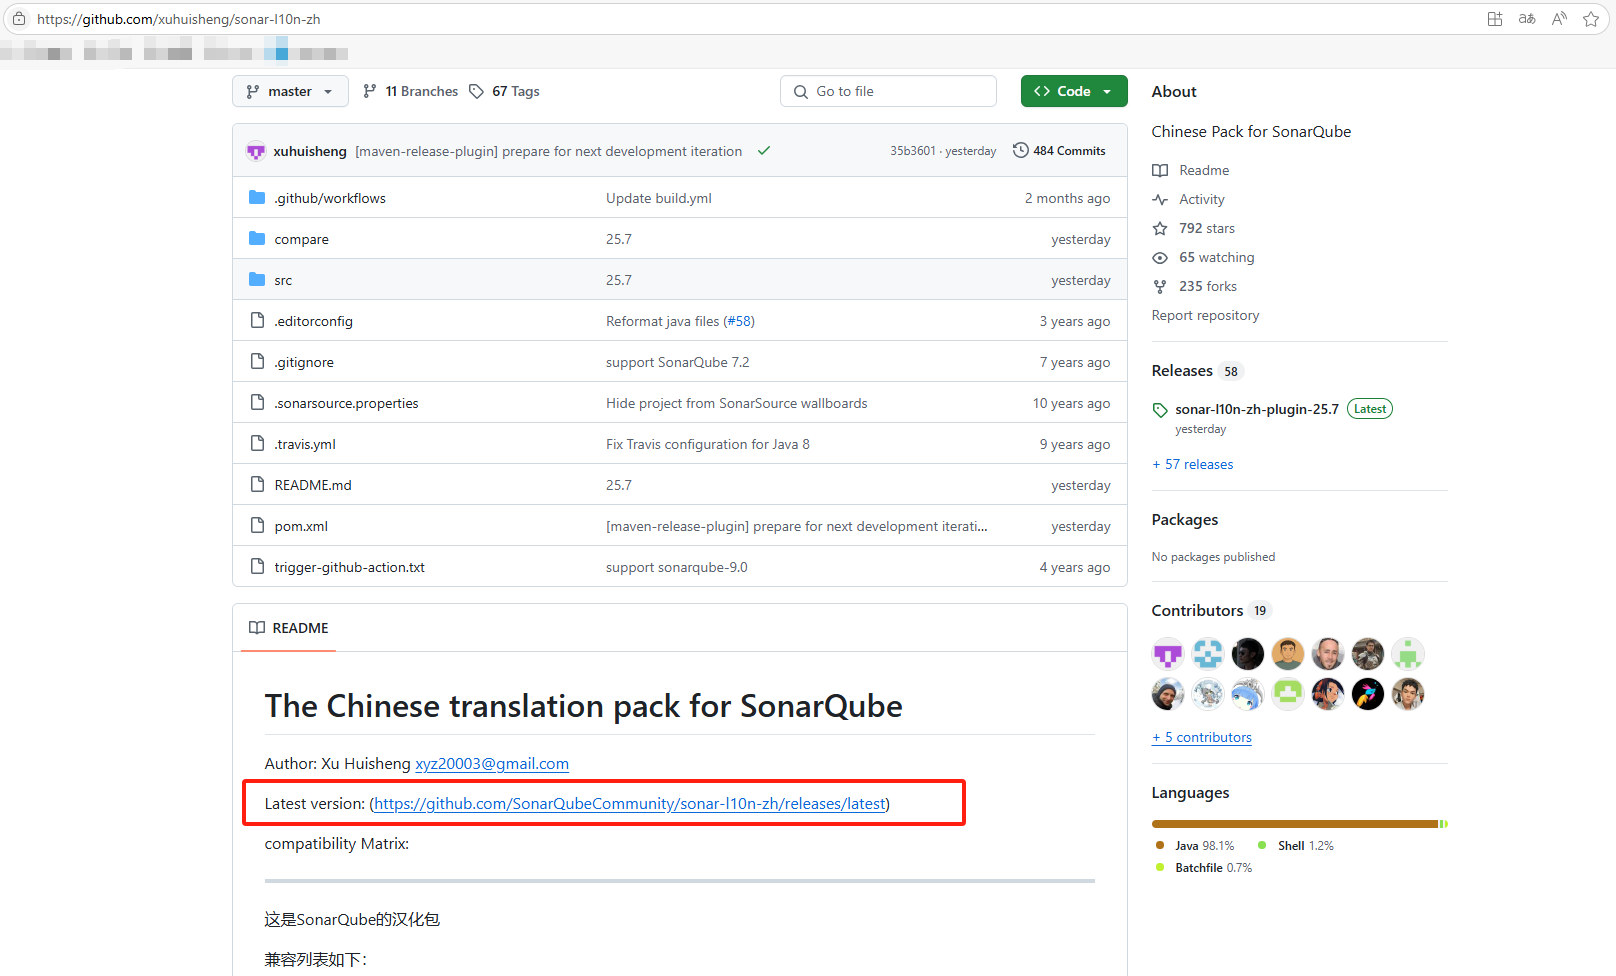Open the compare folder
This screenshot has height=976, width=1616.
tap(301, 239)
